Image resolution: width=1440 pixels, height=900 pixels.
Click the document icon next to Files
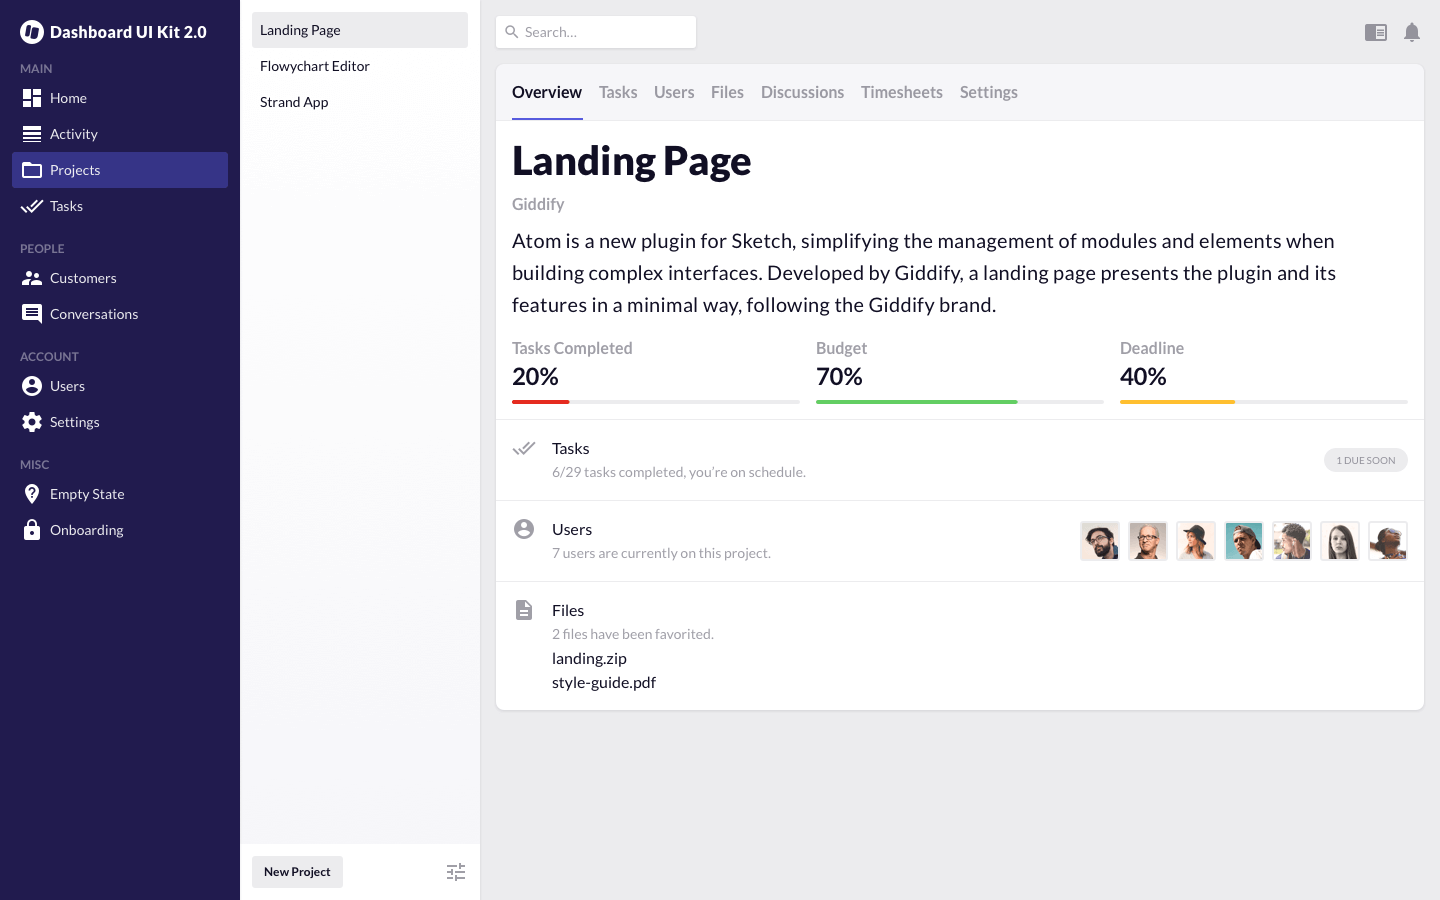click(524, 610)
